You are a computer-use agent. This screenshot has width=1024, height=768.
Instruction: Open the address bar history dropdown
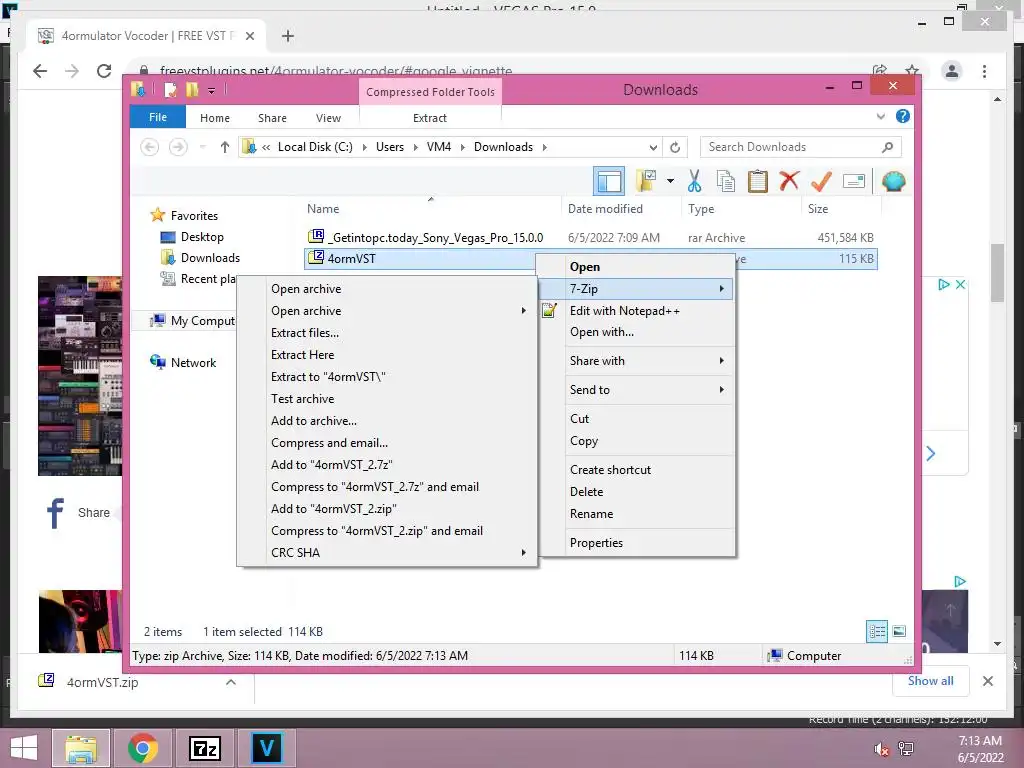pos(653,148)
